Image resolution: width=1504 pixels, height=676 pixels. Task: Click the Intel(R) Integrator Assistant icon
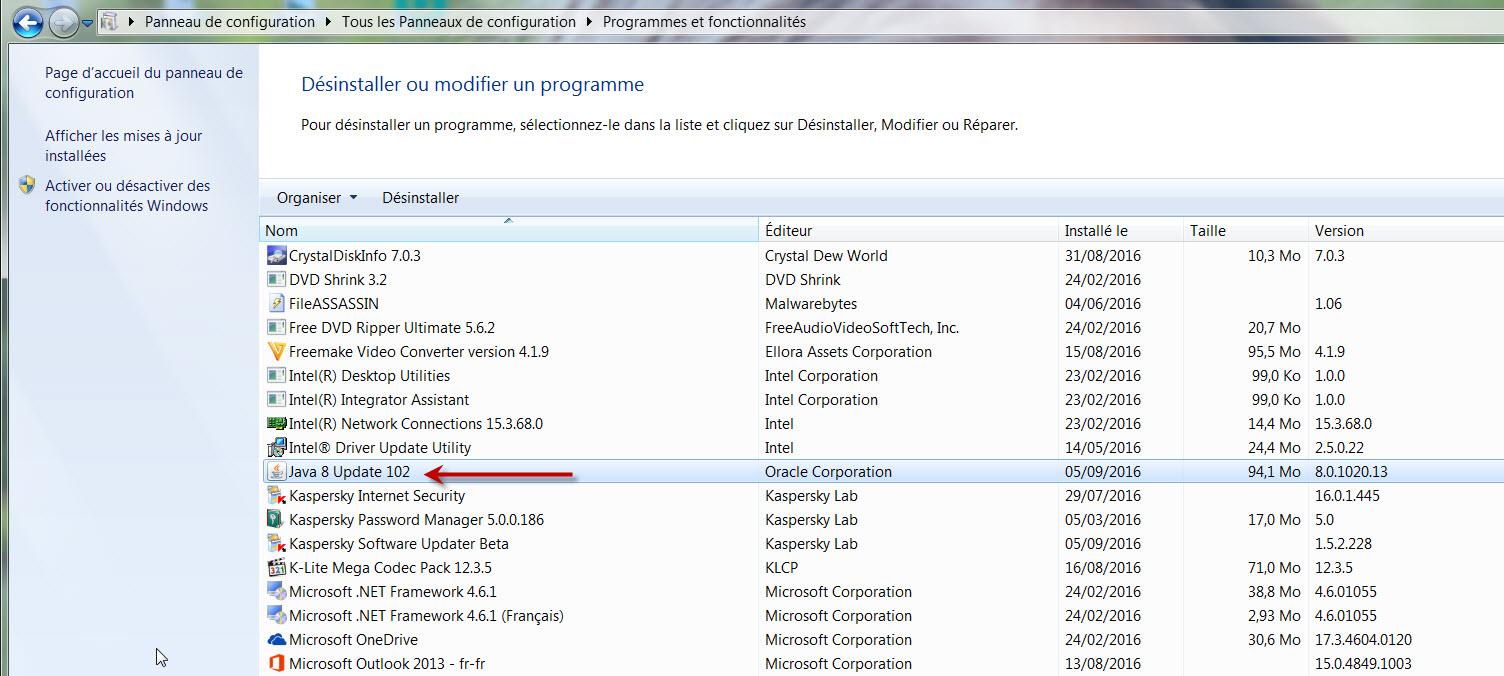point(277,399)
